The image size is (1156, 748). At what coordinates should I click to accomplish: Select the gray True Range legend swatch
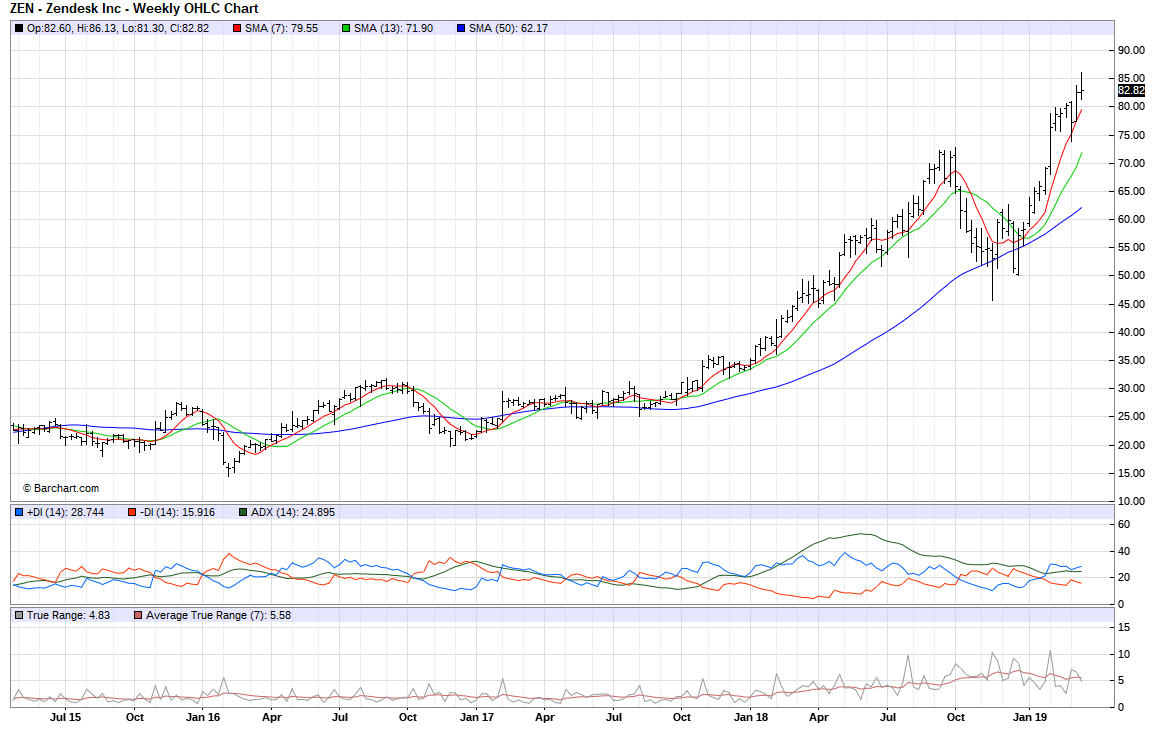[x=18, y=615]
